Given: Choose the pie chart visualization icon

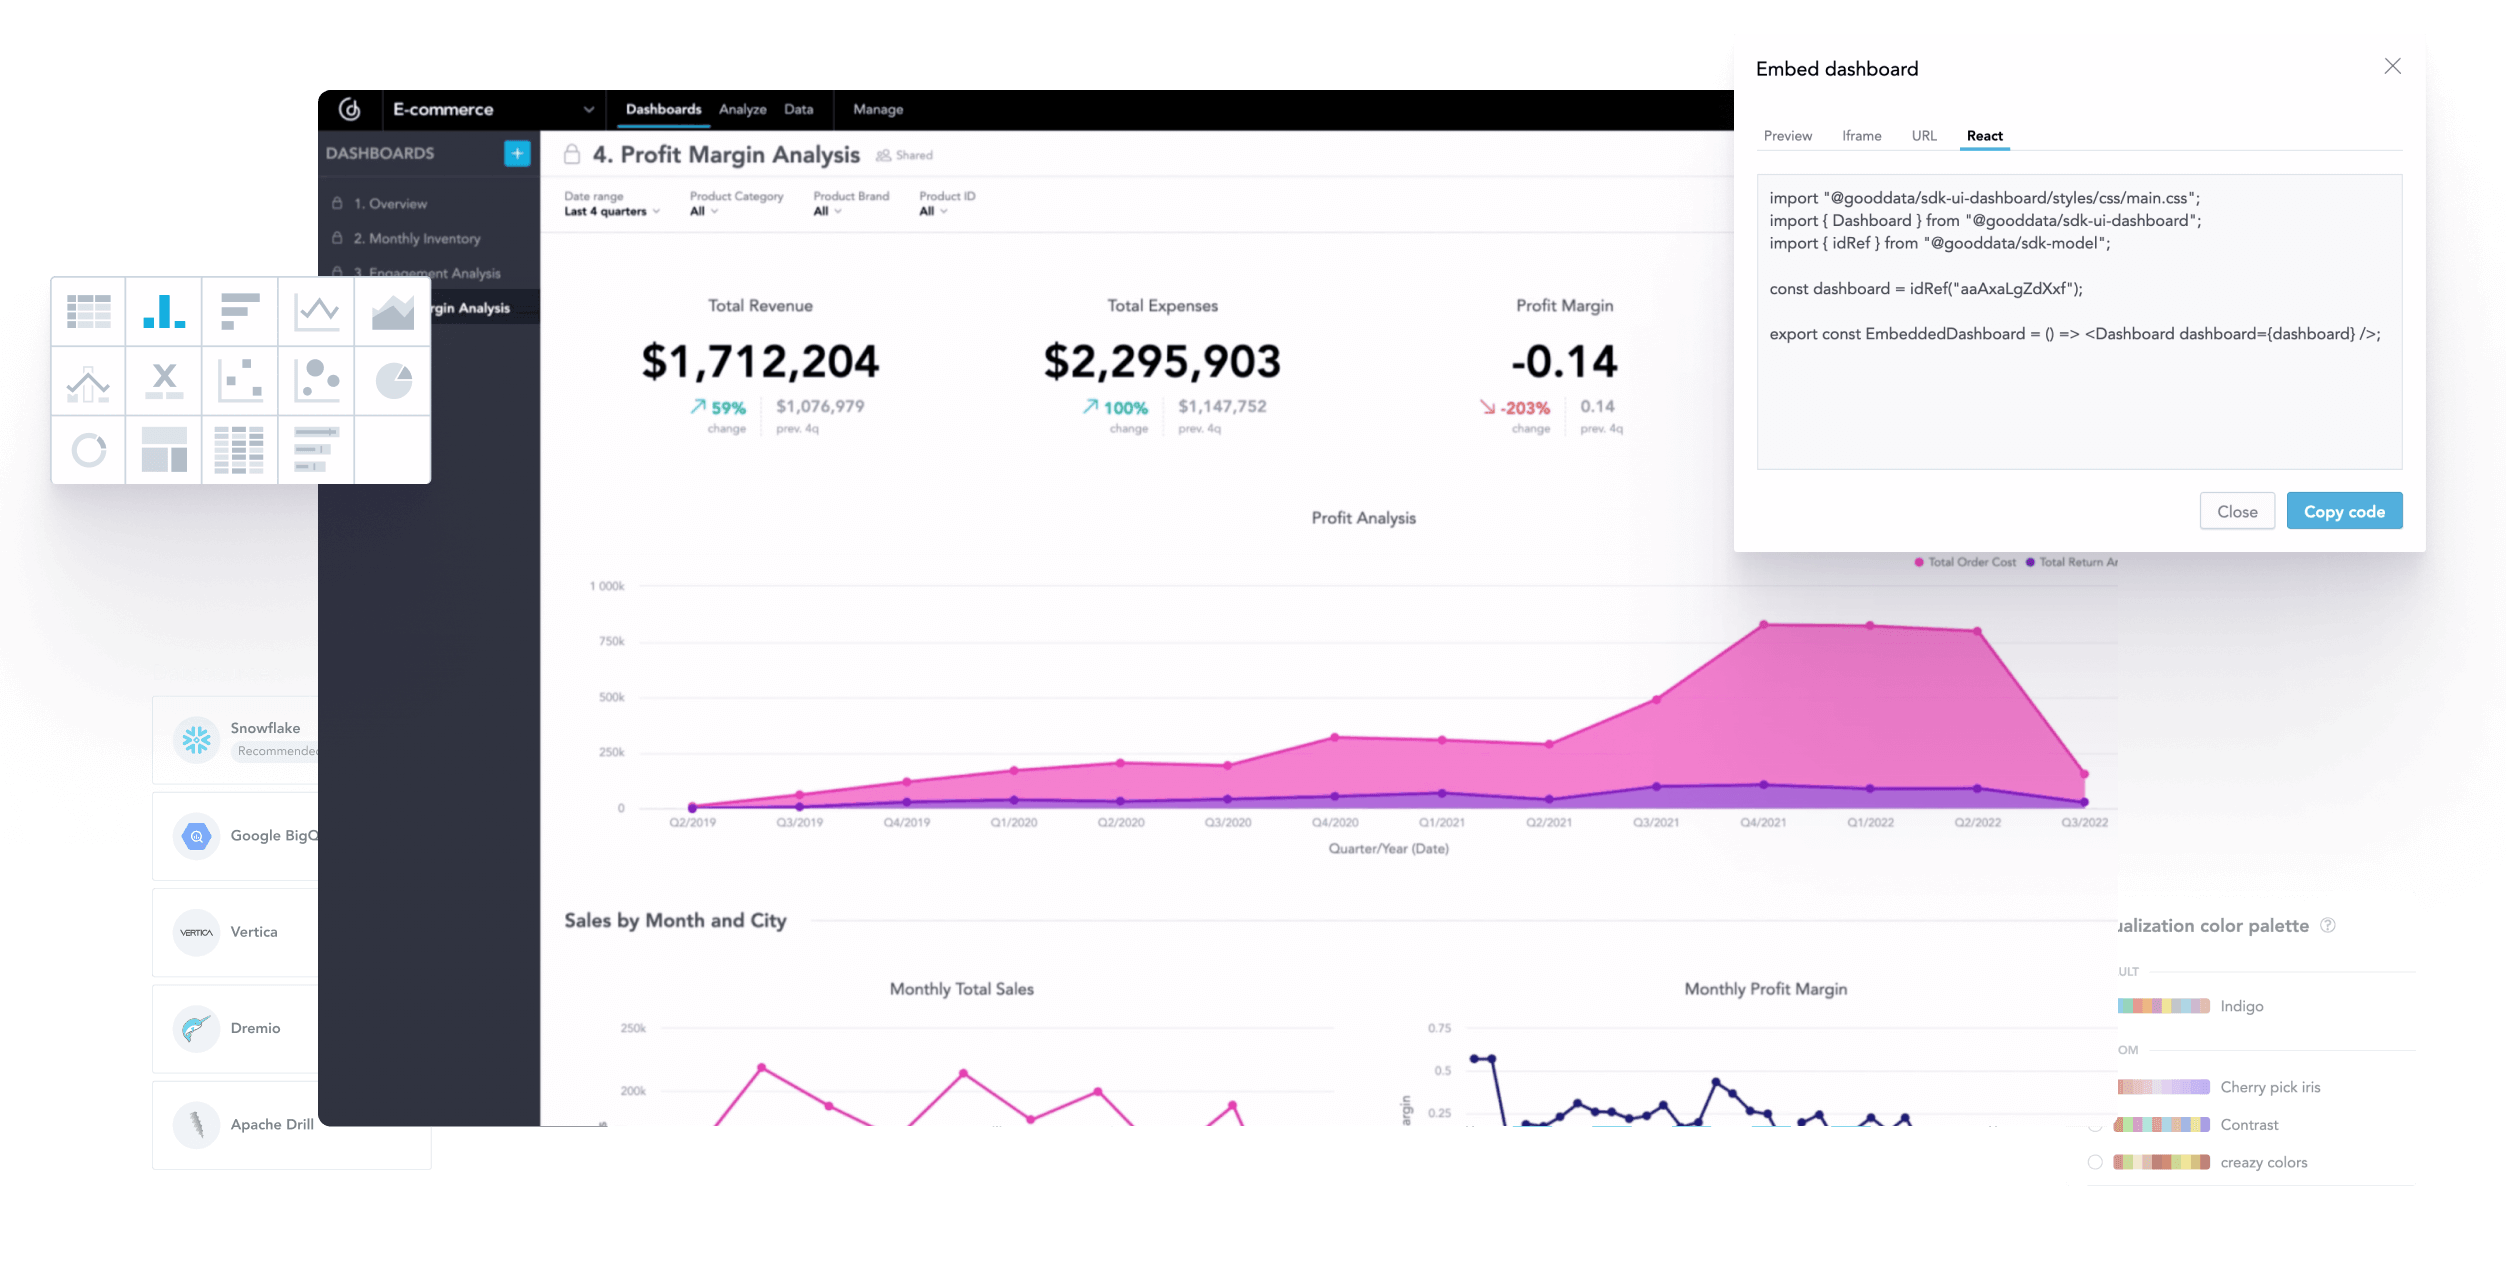Looking at the screenshot, I should (391, 380).
